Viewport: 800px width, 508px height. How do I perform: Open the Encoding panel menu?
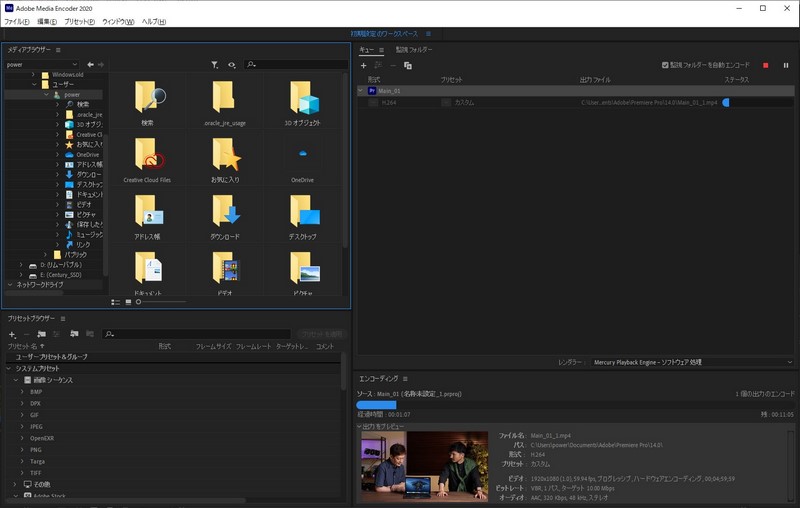(x=405, y=379)
